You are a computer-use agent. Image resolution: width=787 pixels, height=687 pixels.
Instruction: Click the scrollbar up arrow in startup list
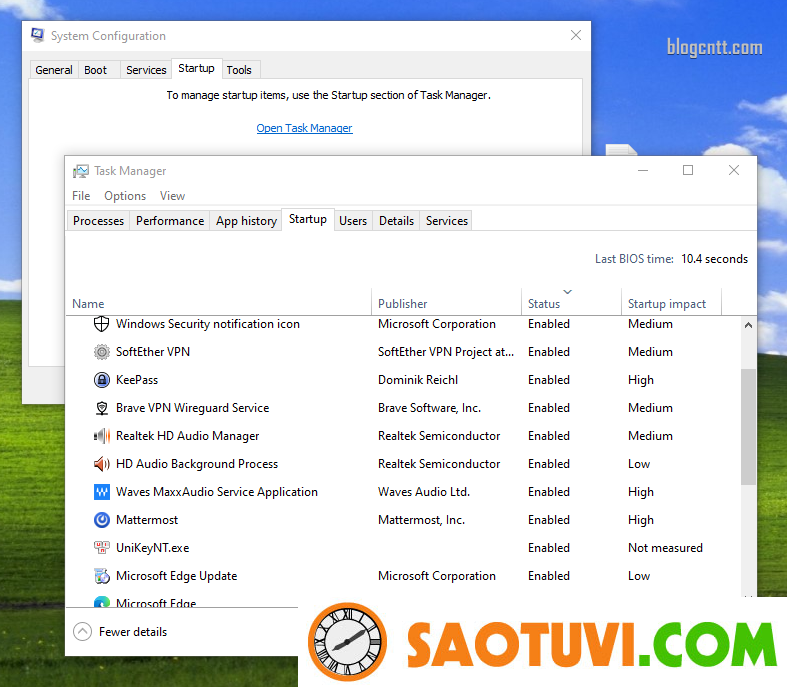(749, 325)
